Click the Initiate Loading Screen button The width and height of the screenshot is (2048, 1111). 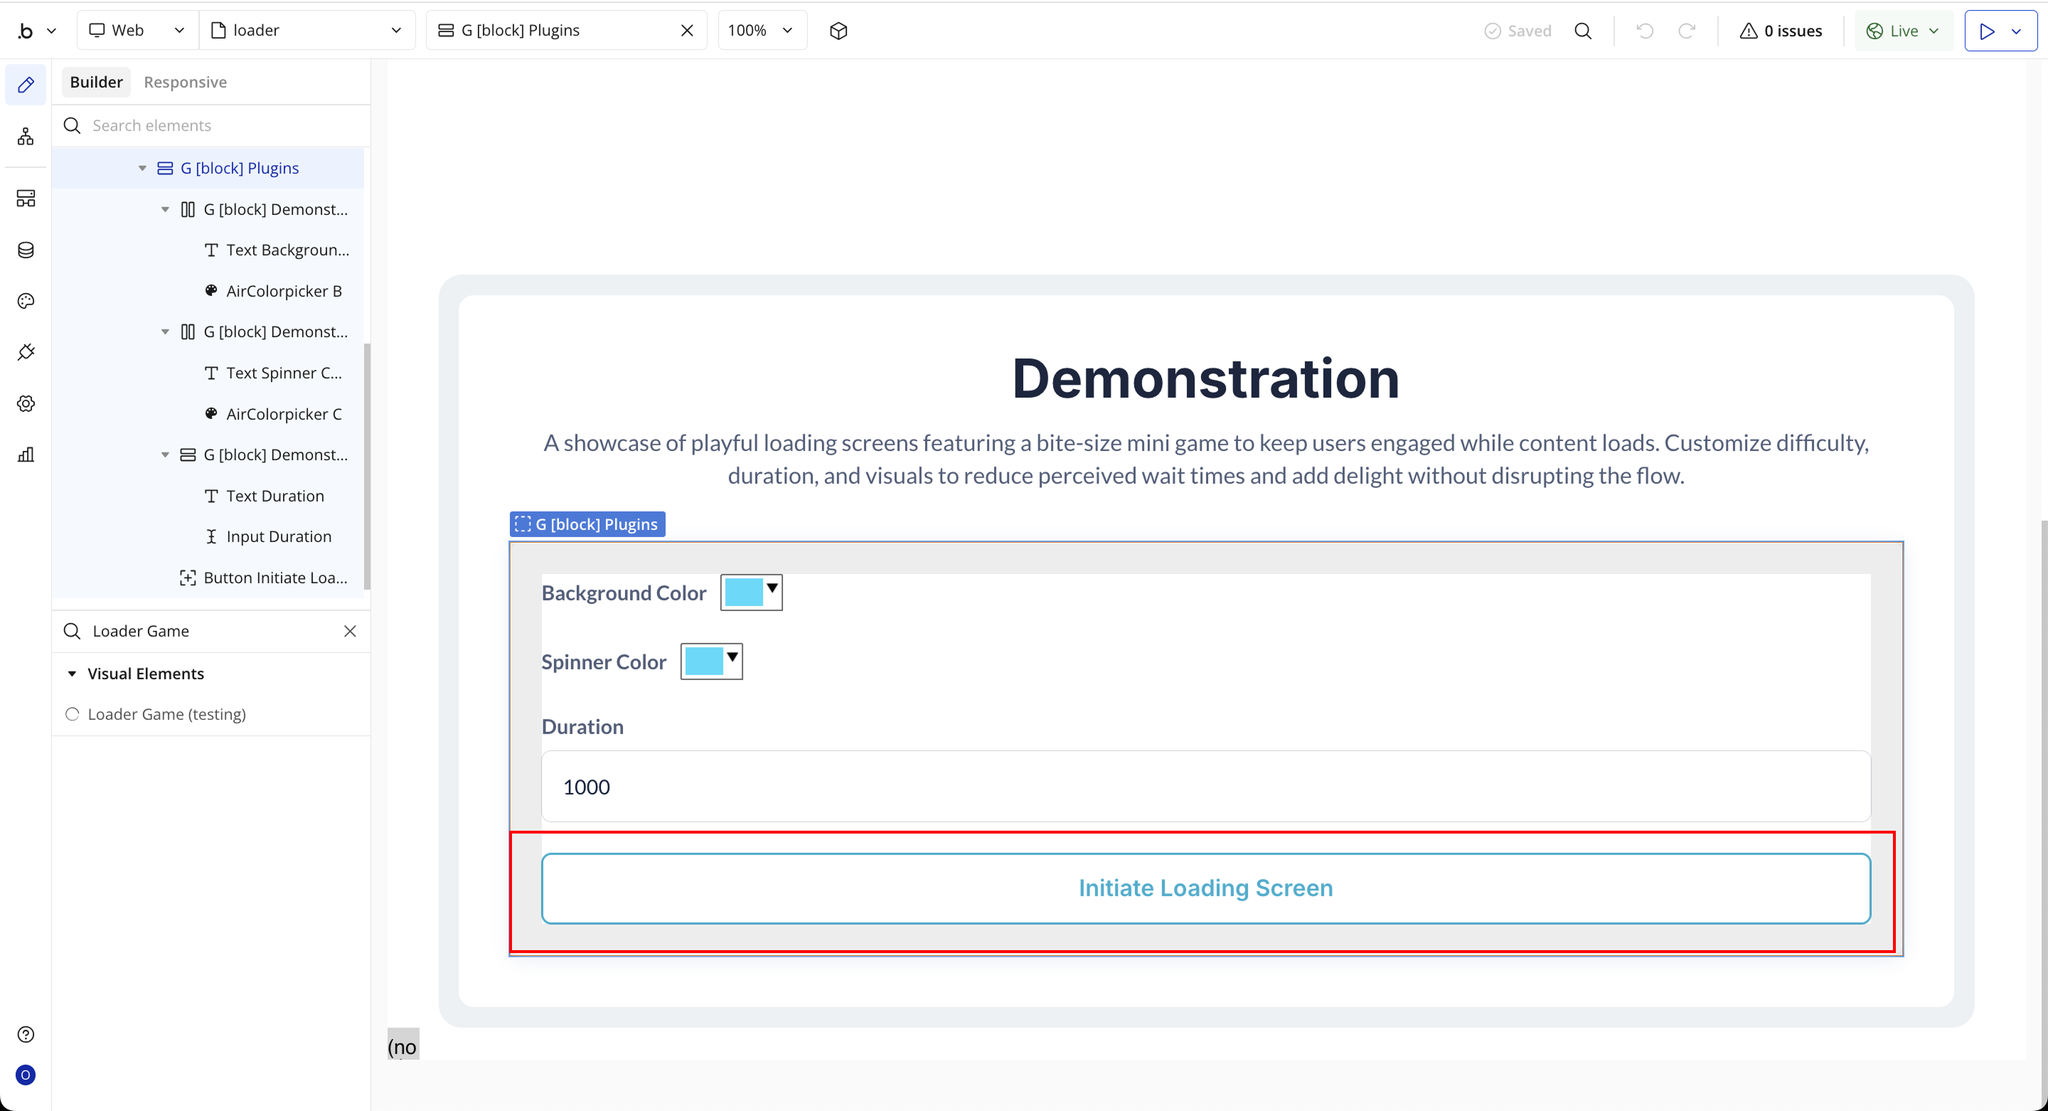(x=1205, y=888)
